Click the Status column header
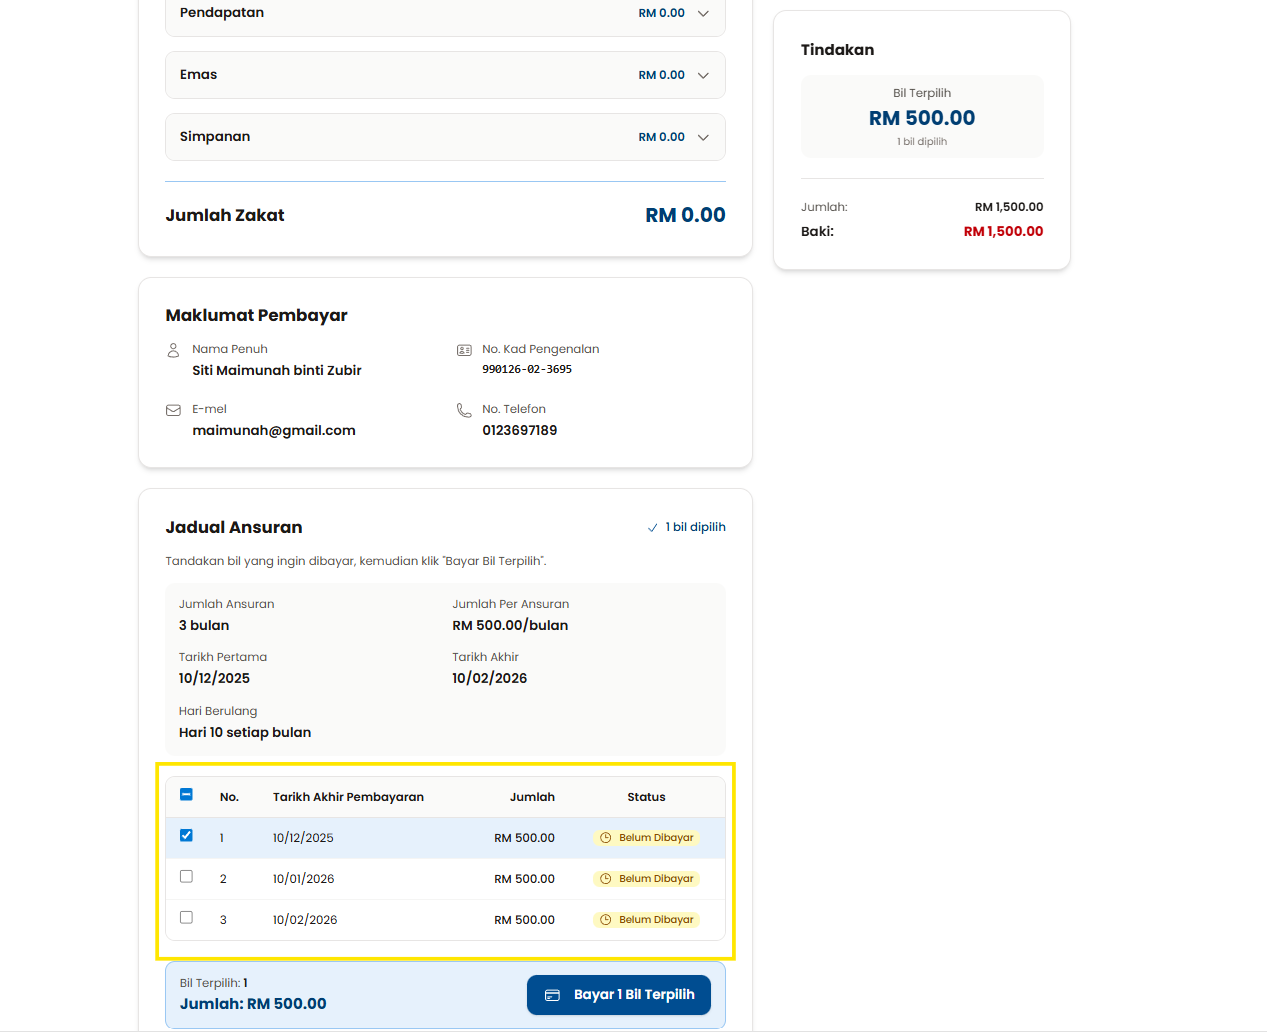 click(x=646, y=797)
